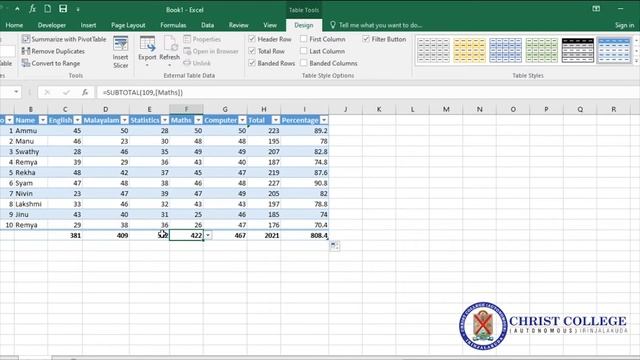Apply the green table style

click(x=541, y=50)
